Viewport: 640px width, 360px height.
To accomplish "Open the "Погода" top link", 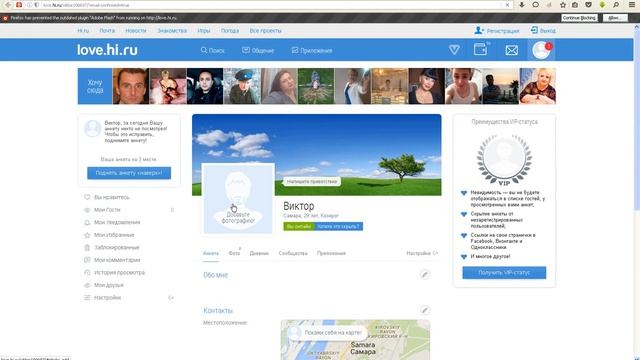I will [230, 31].
